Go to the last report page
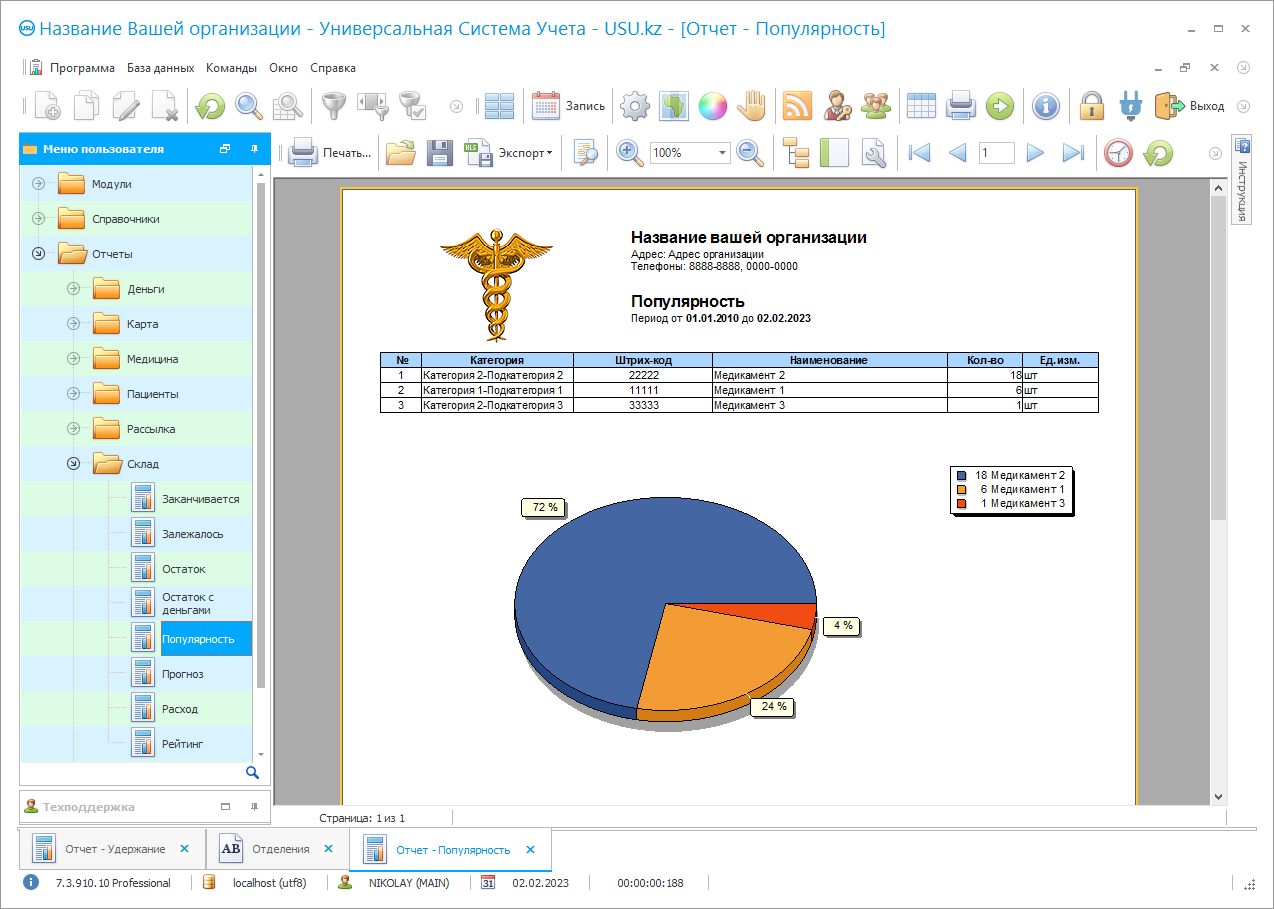Image resolution: width=1274 pixels, height=909 pixels. click(x=1073, y=153)
